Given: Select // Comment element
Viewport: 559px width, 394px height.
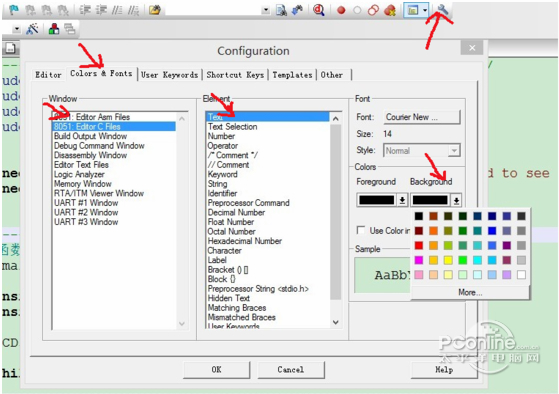Looking at the screenshot, I should (x=268, y=165).
